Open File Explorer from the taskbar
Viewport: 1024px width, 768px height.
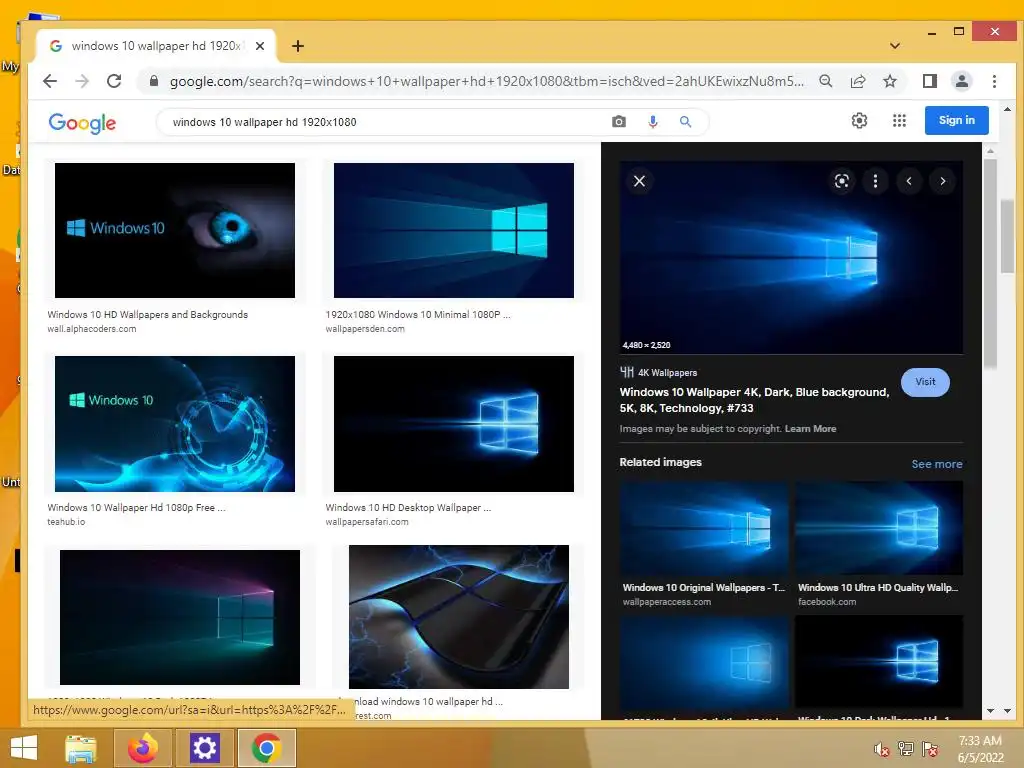coord(80,748)
